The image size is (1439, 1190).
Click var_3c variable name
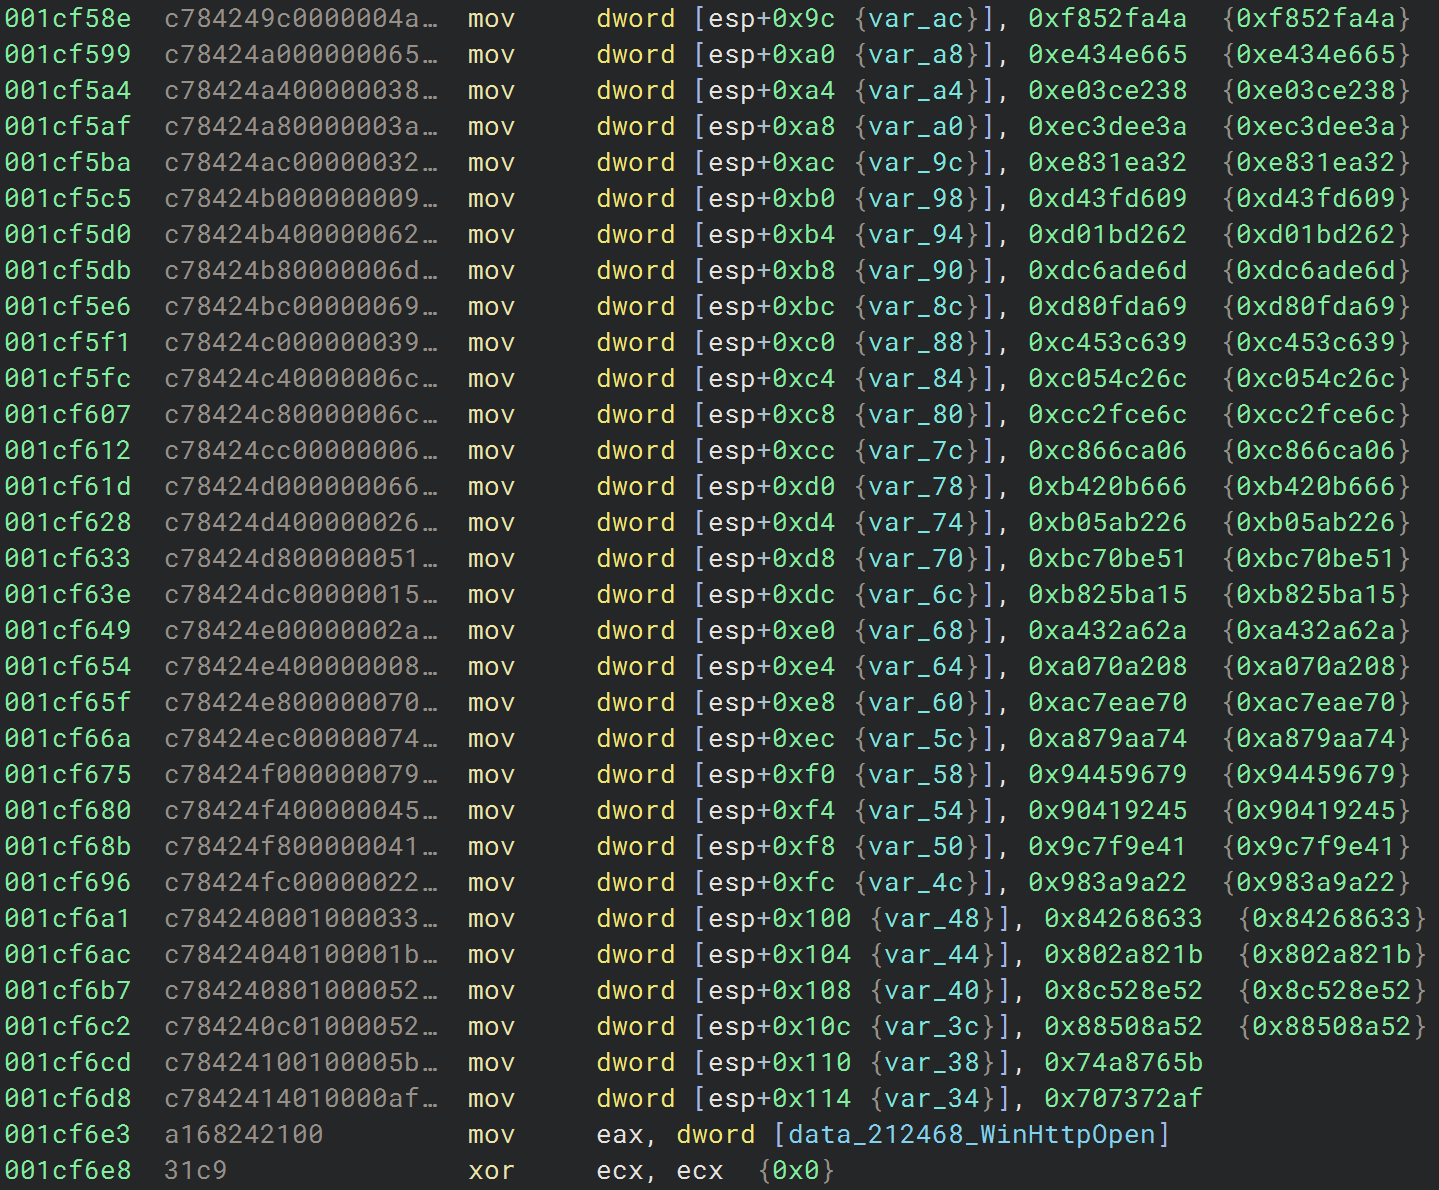coord(932,1026)
